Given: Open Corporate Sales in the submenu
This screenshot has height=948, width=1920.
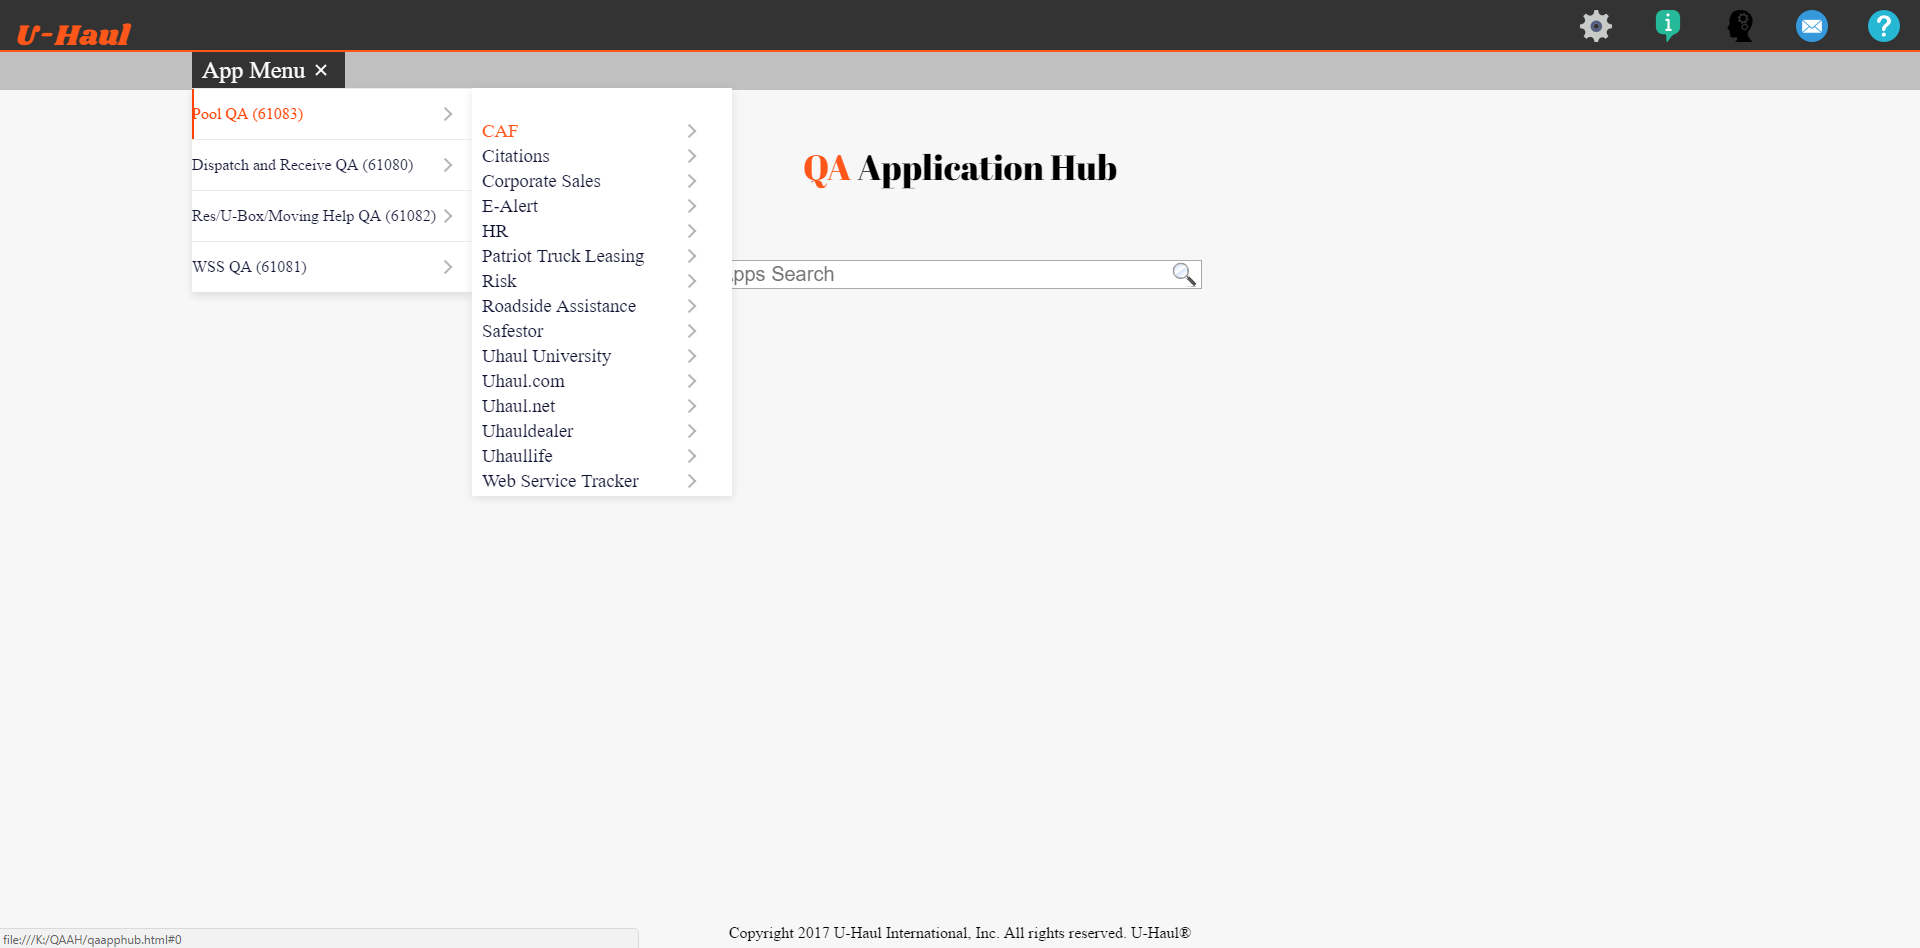Looking at the screenshot, I should (x=541, y=181).
